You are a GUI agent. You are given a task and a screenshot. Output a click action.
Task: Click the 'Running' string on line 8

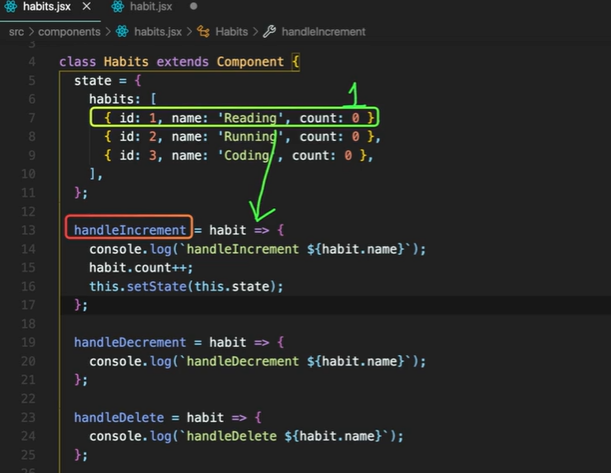click(x=250, y=136)
